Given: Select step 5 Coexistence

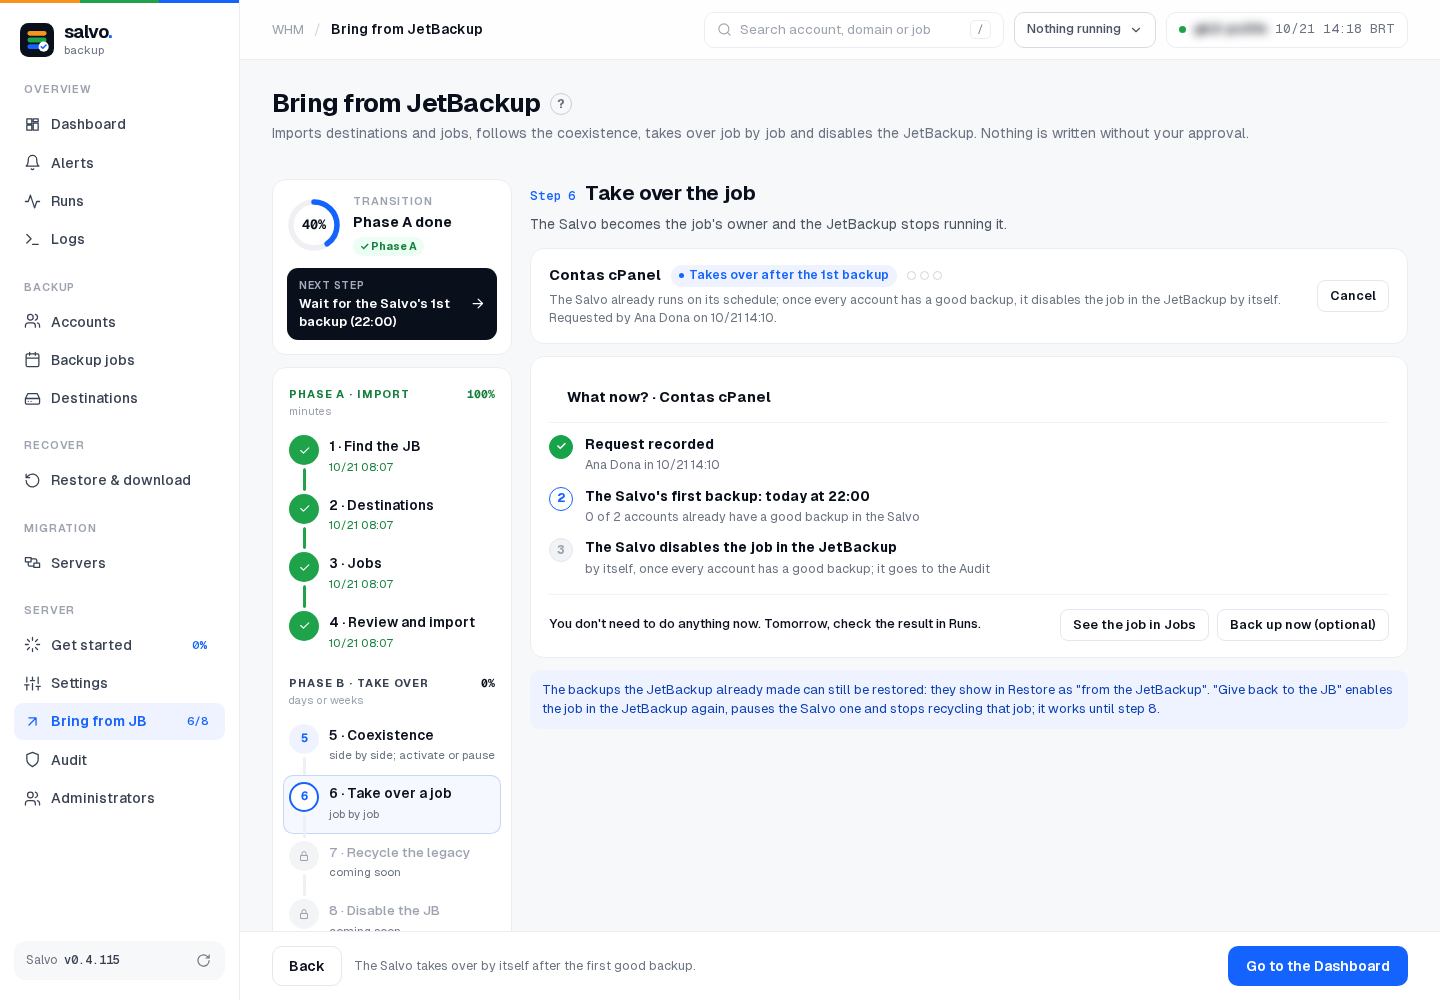Looking at the screenshot, I should coord(392,745).
